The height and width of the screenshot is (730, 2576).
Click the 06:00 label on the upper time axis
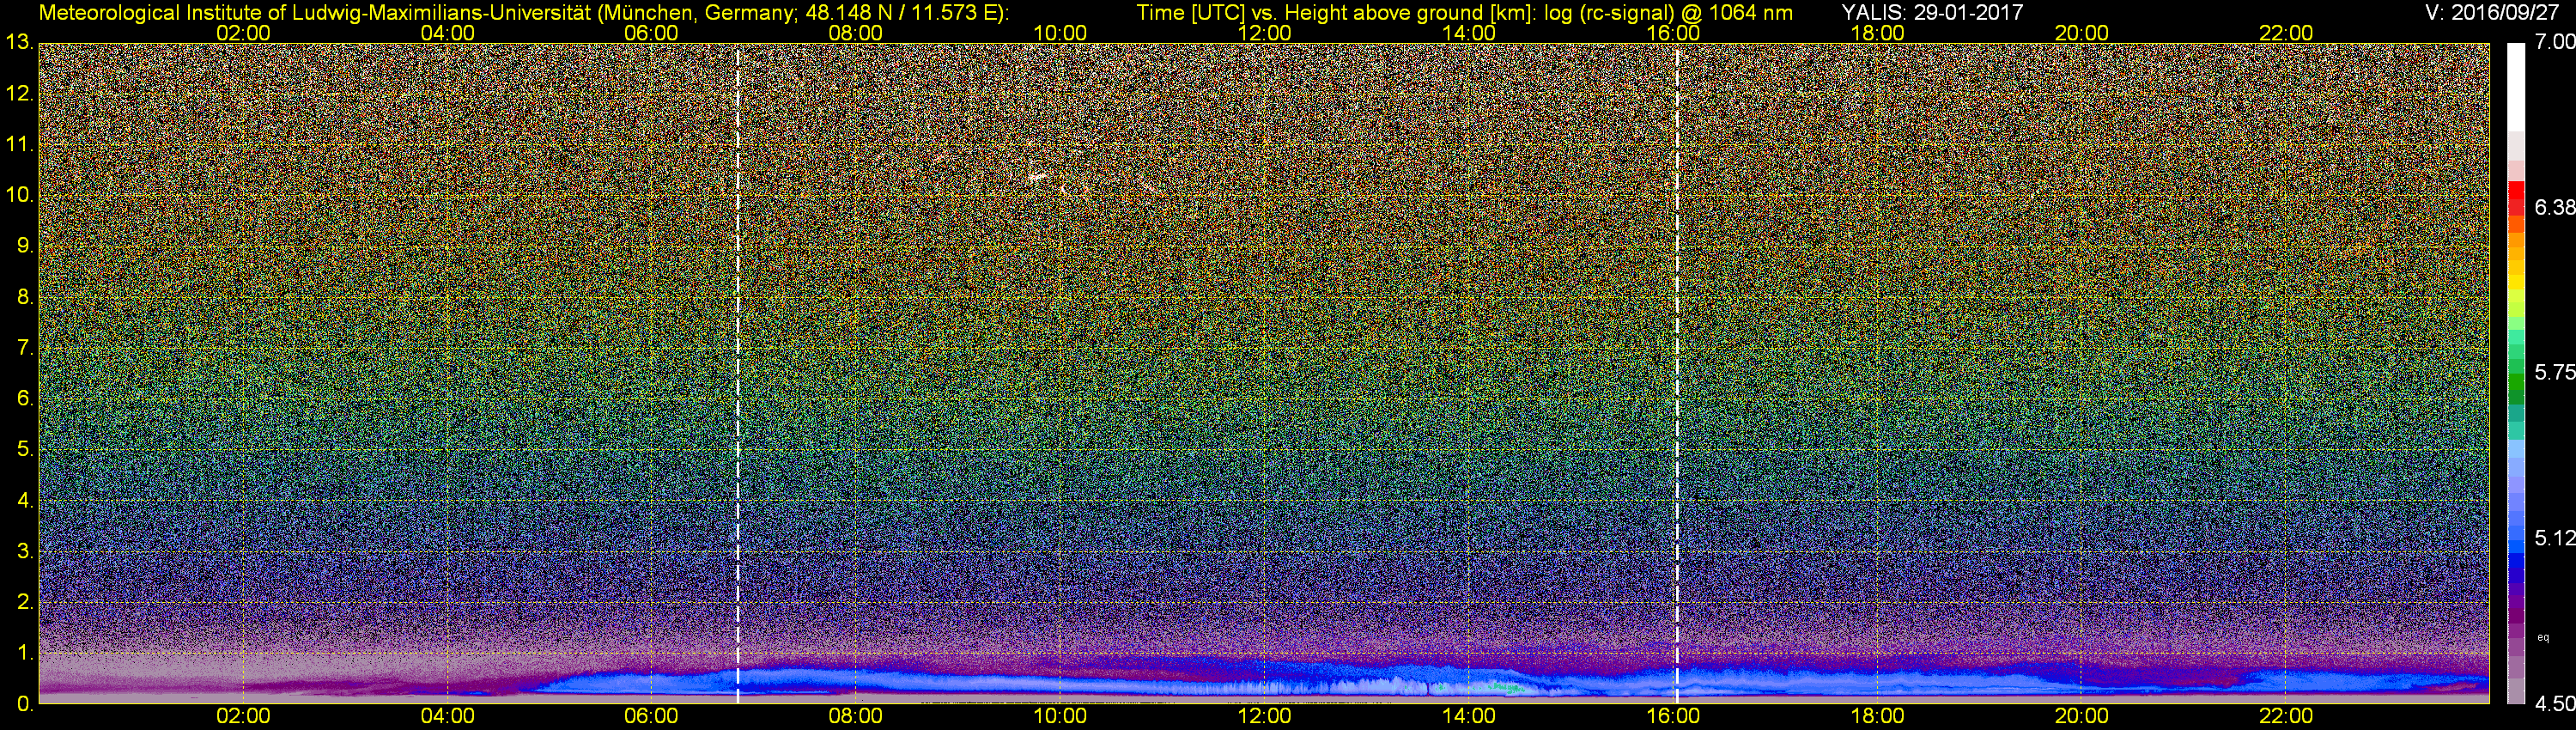pos(651,33)
